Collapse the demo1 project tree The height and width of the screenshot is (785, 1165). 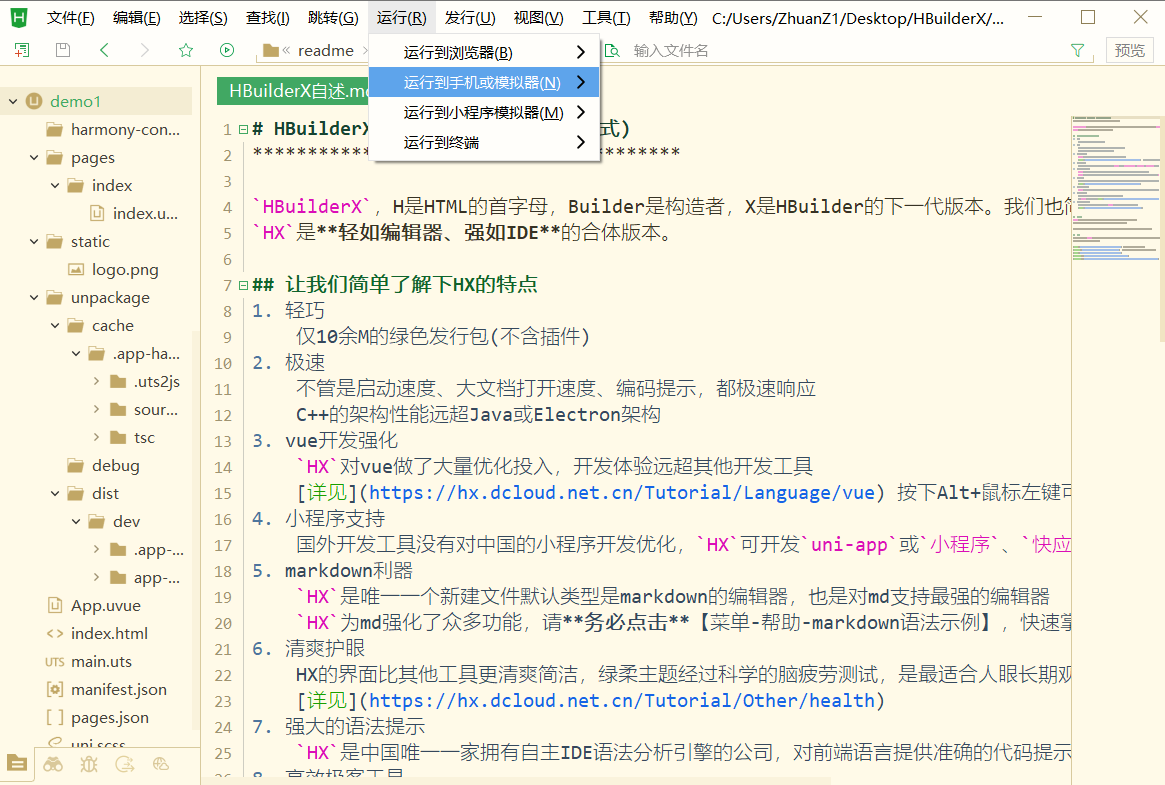(x=13, y=101)
